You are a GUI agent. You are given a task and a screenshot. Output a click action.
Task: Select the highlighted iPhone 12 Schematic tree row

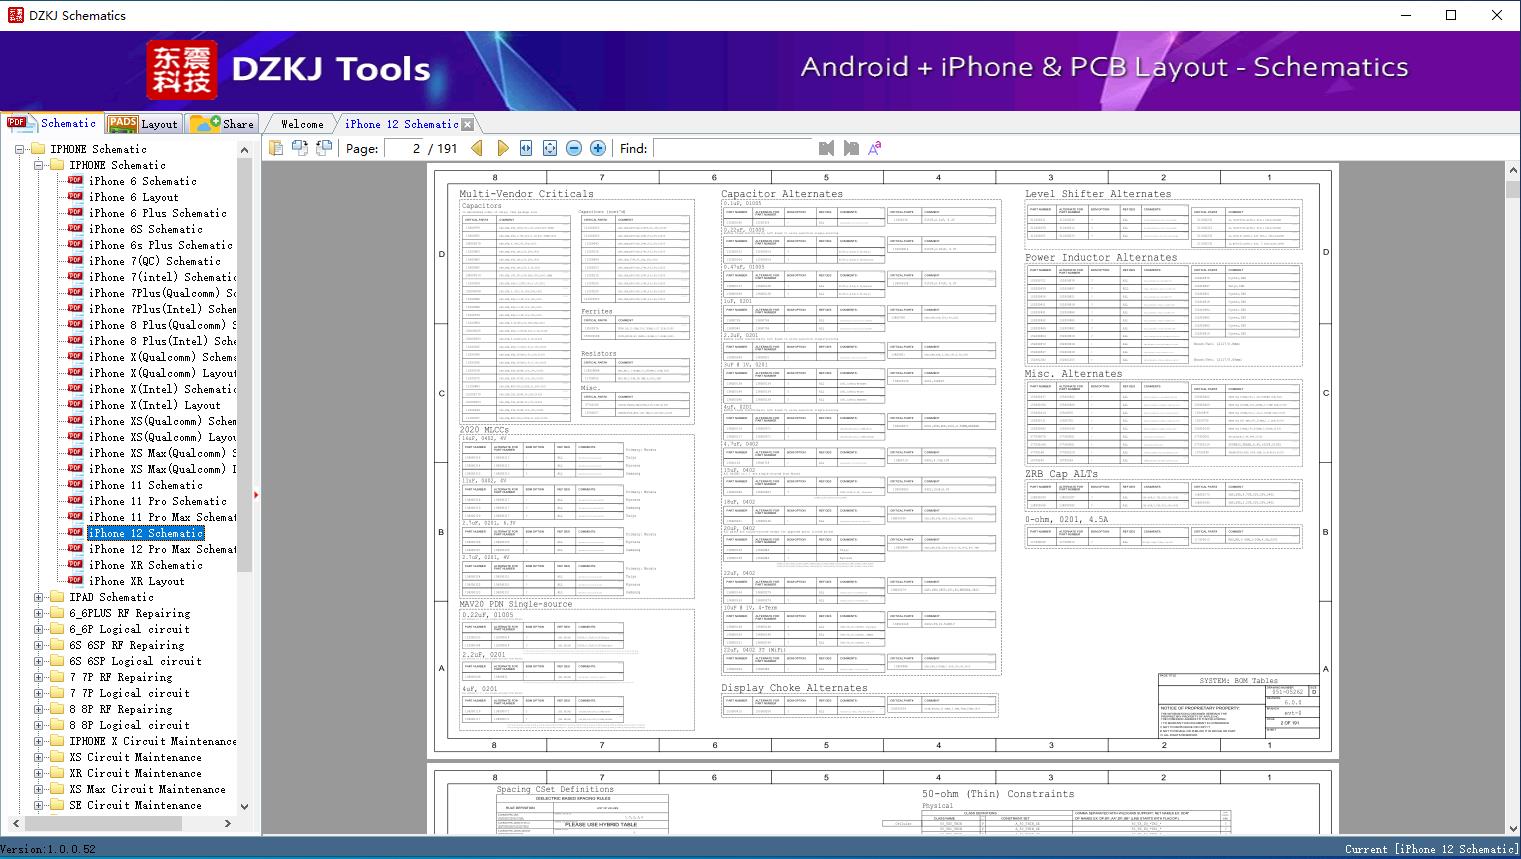146,533
